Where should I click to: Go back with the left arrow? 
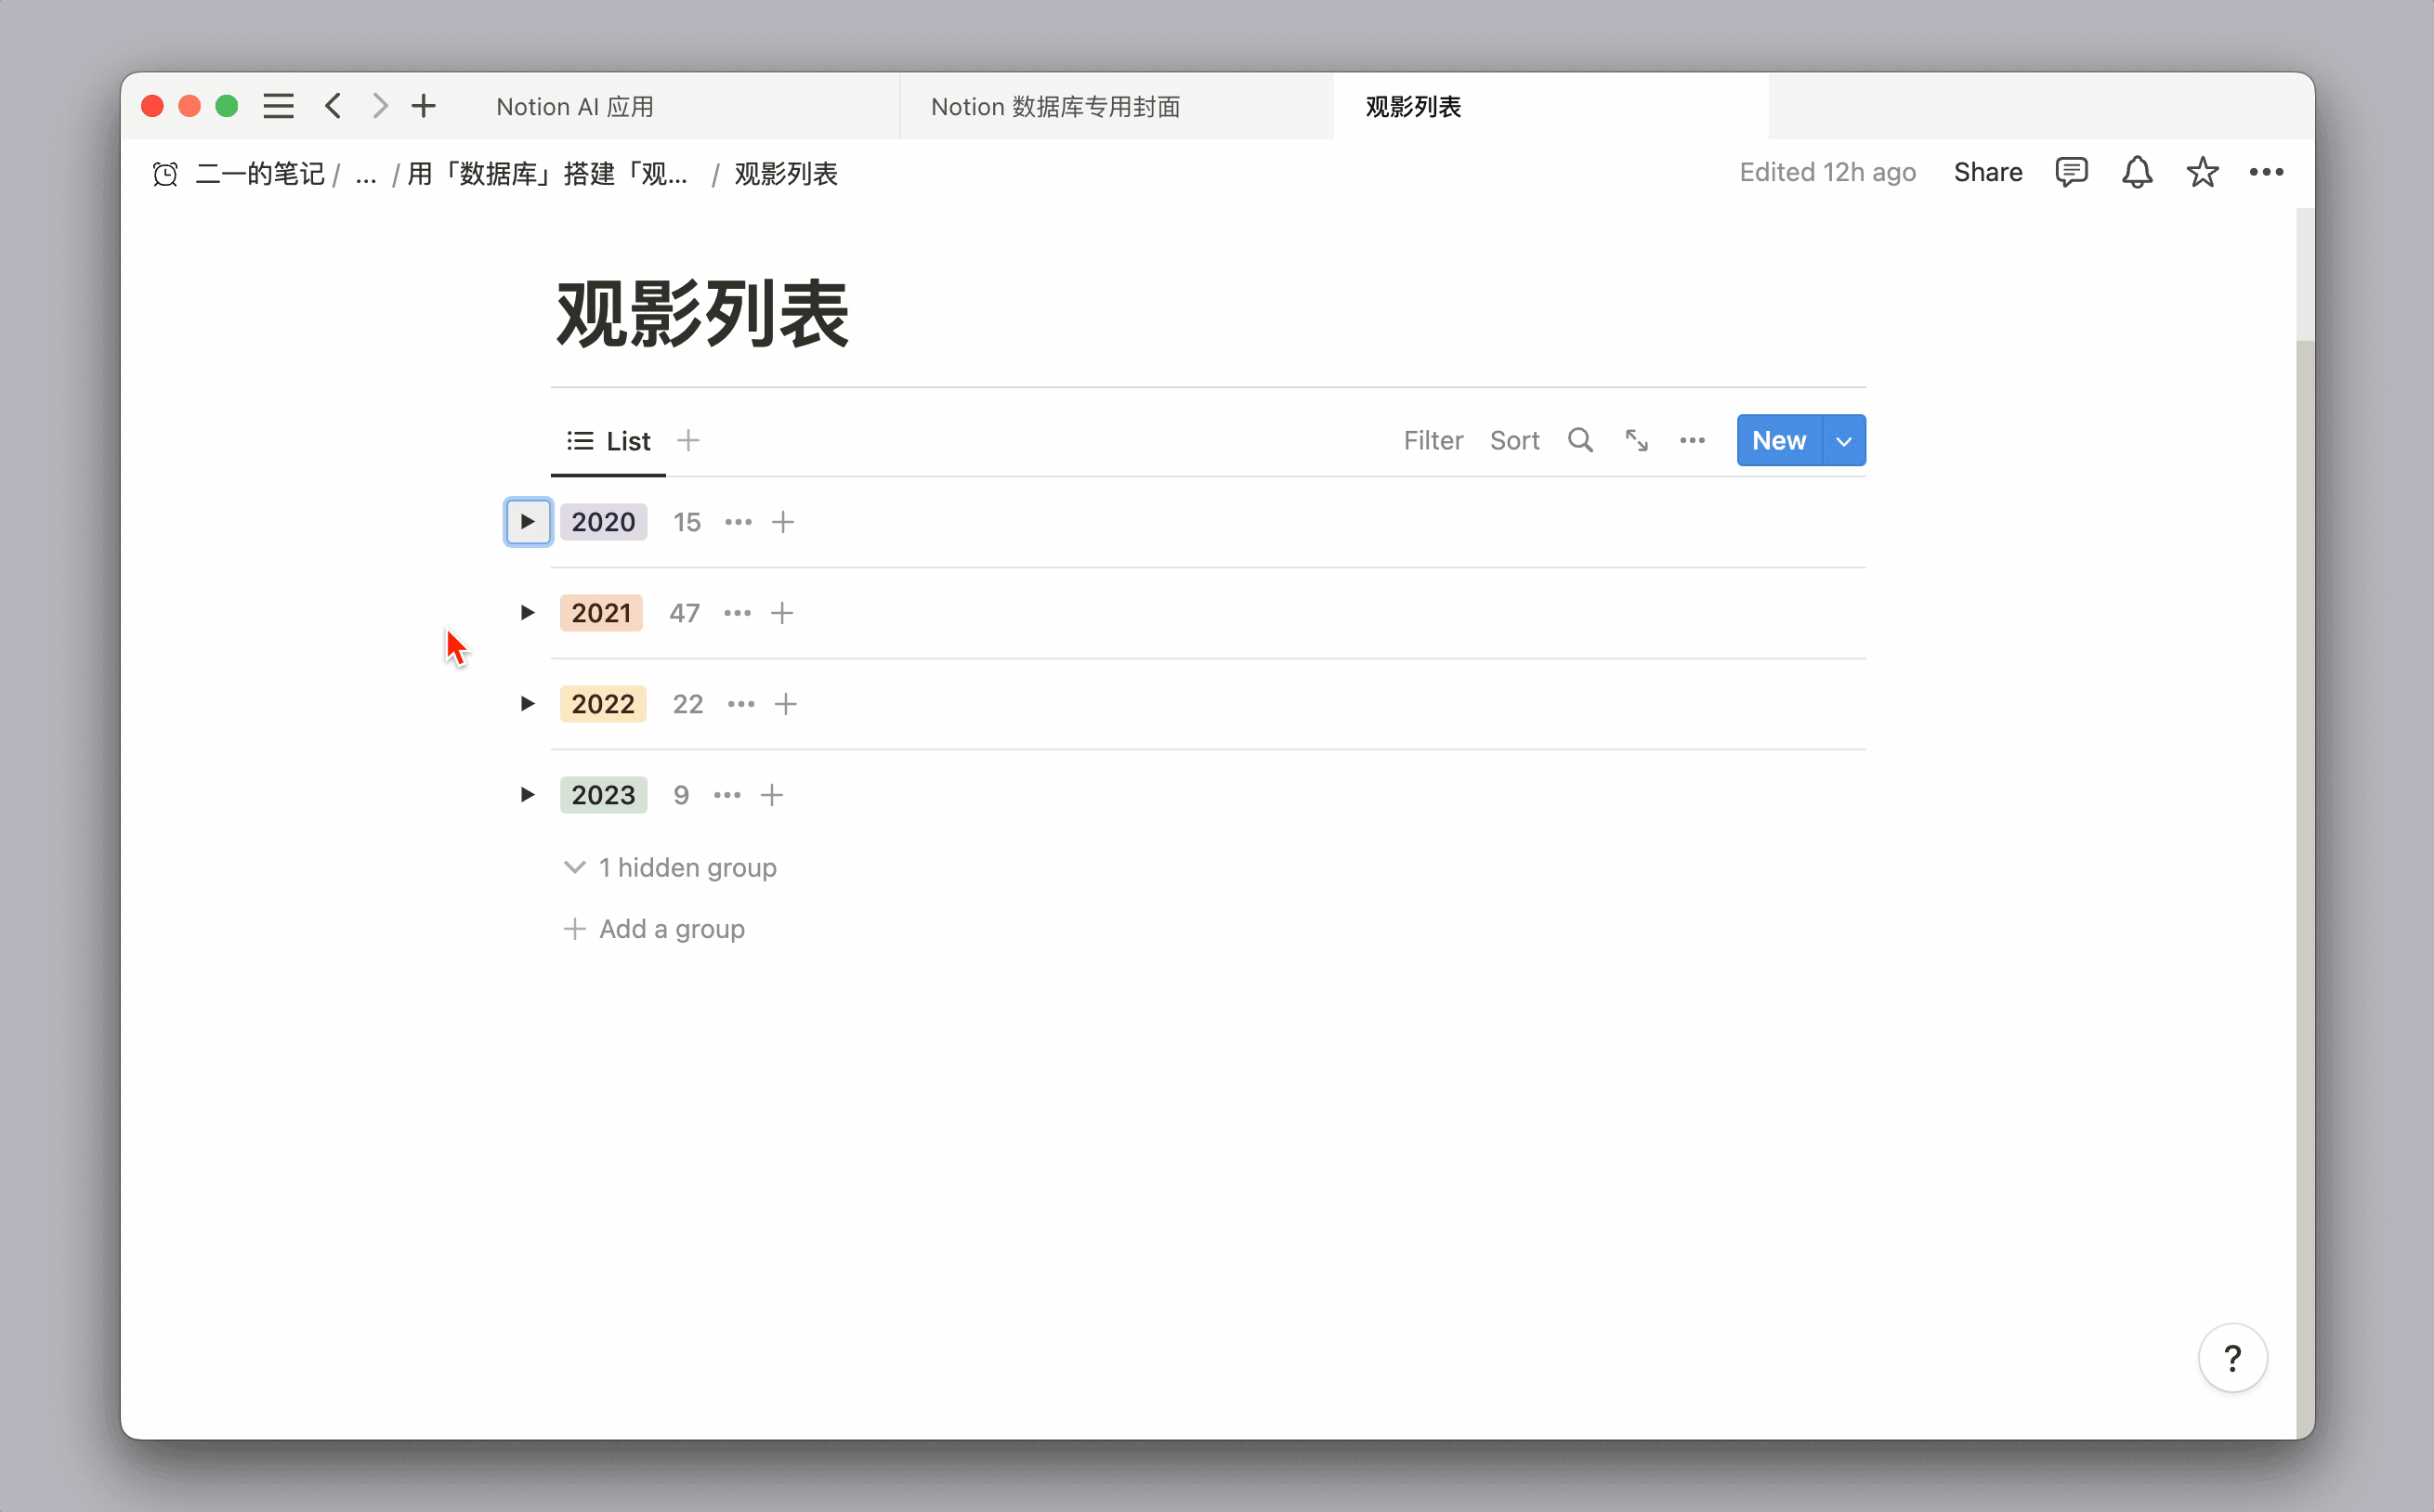(333, 106)
